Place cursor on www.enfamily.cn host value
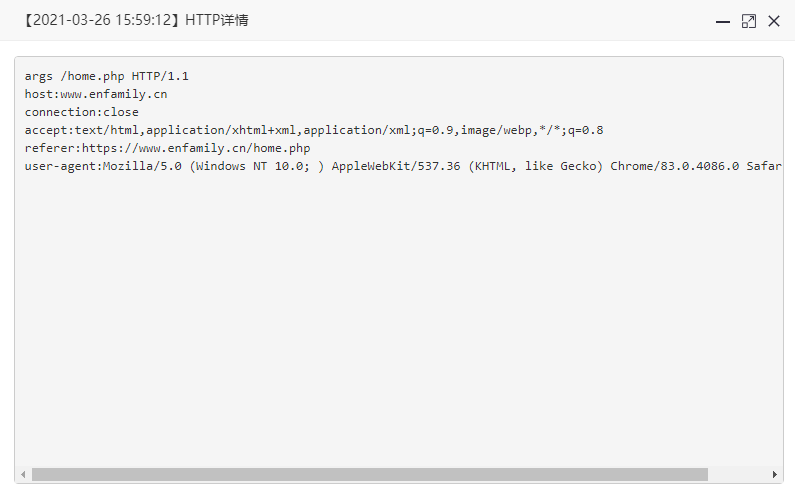 (x=114, y=94)
